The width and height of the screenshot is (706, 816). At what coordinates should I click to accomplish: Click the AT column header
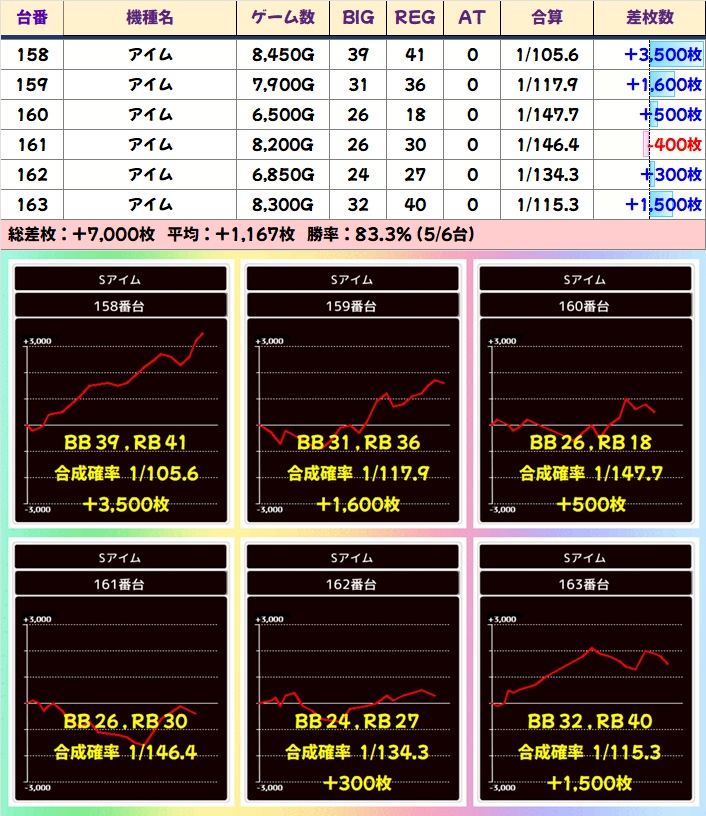(472, 18)
